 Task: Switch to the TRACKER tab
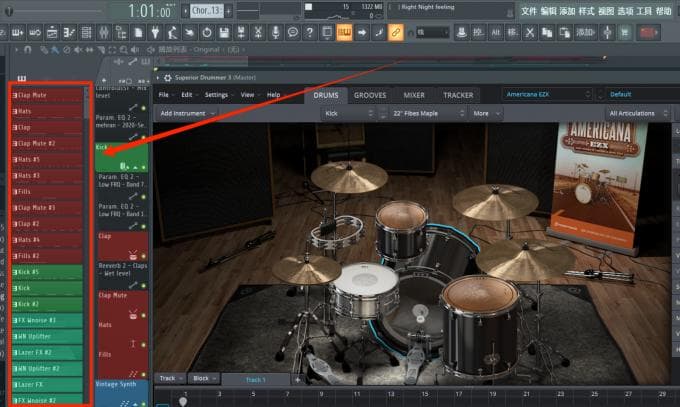(x=458, y=95)
